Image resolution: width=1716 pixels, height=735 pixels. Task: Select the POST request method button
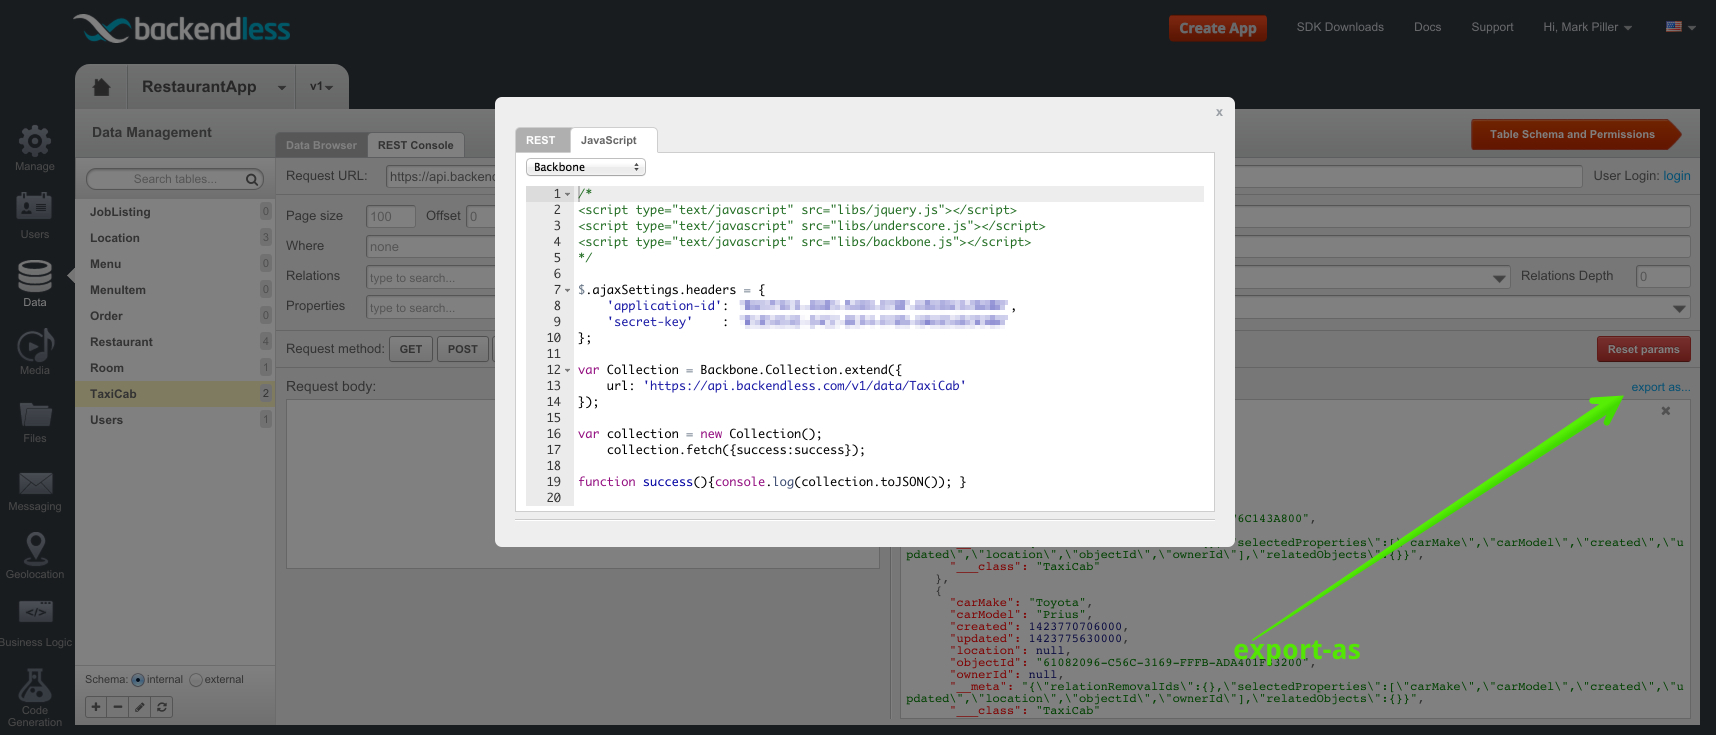click(x=463, y=349)
